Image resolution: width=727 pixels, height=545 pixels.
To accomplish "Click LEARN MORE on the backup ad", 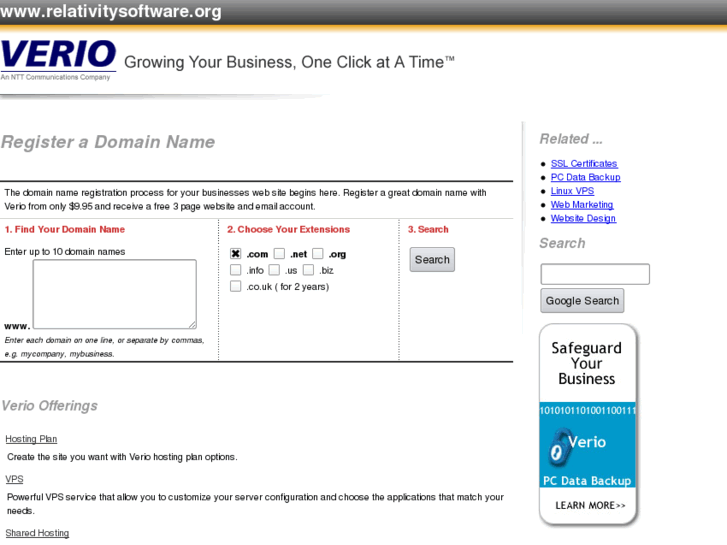I will pos(590,505).
